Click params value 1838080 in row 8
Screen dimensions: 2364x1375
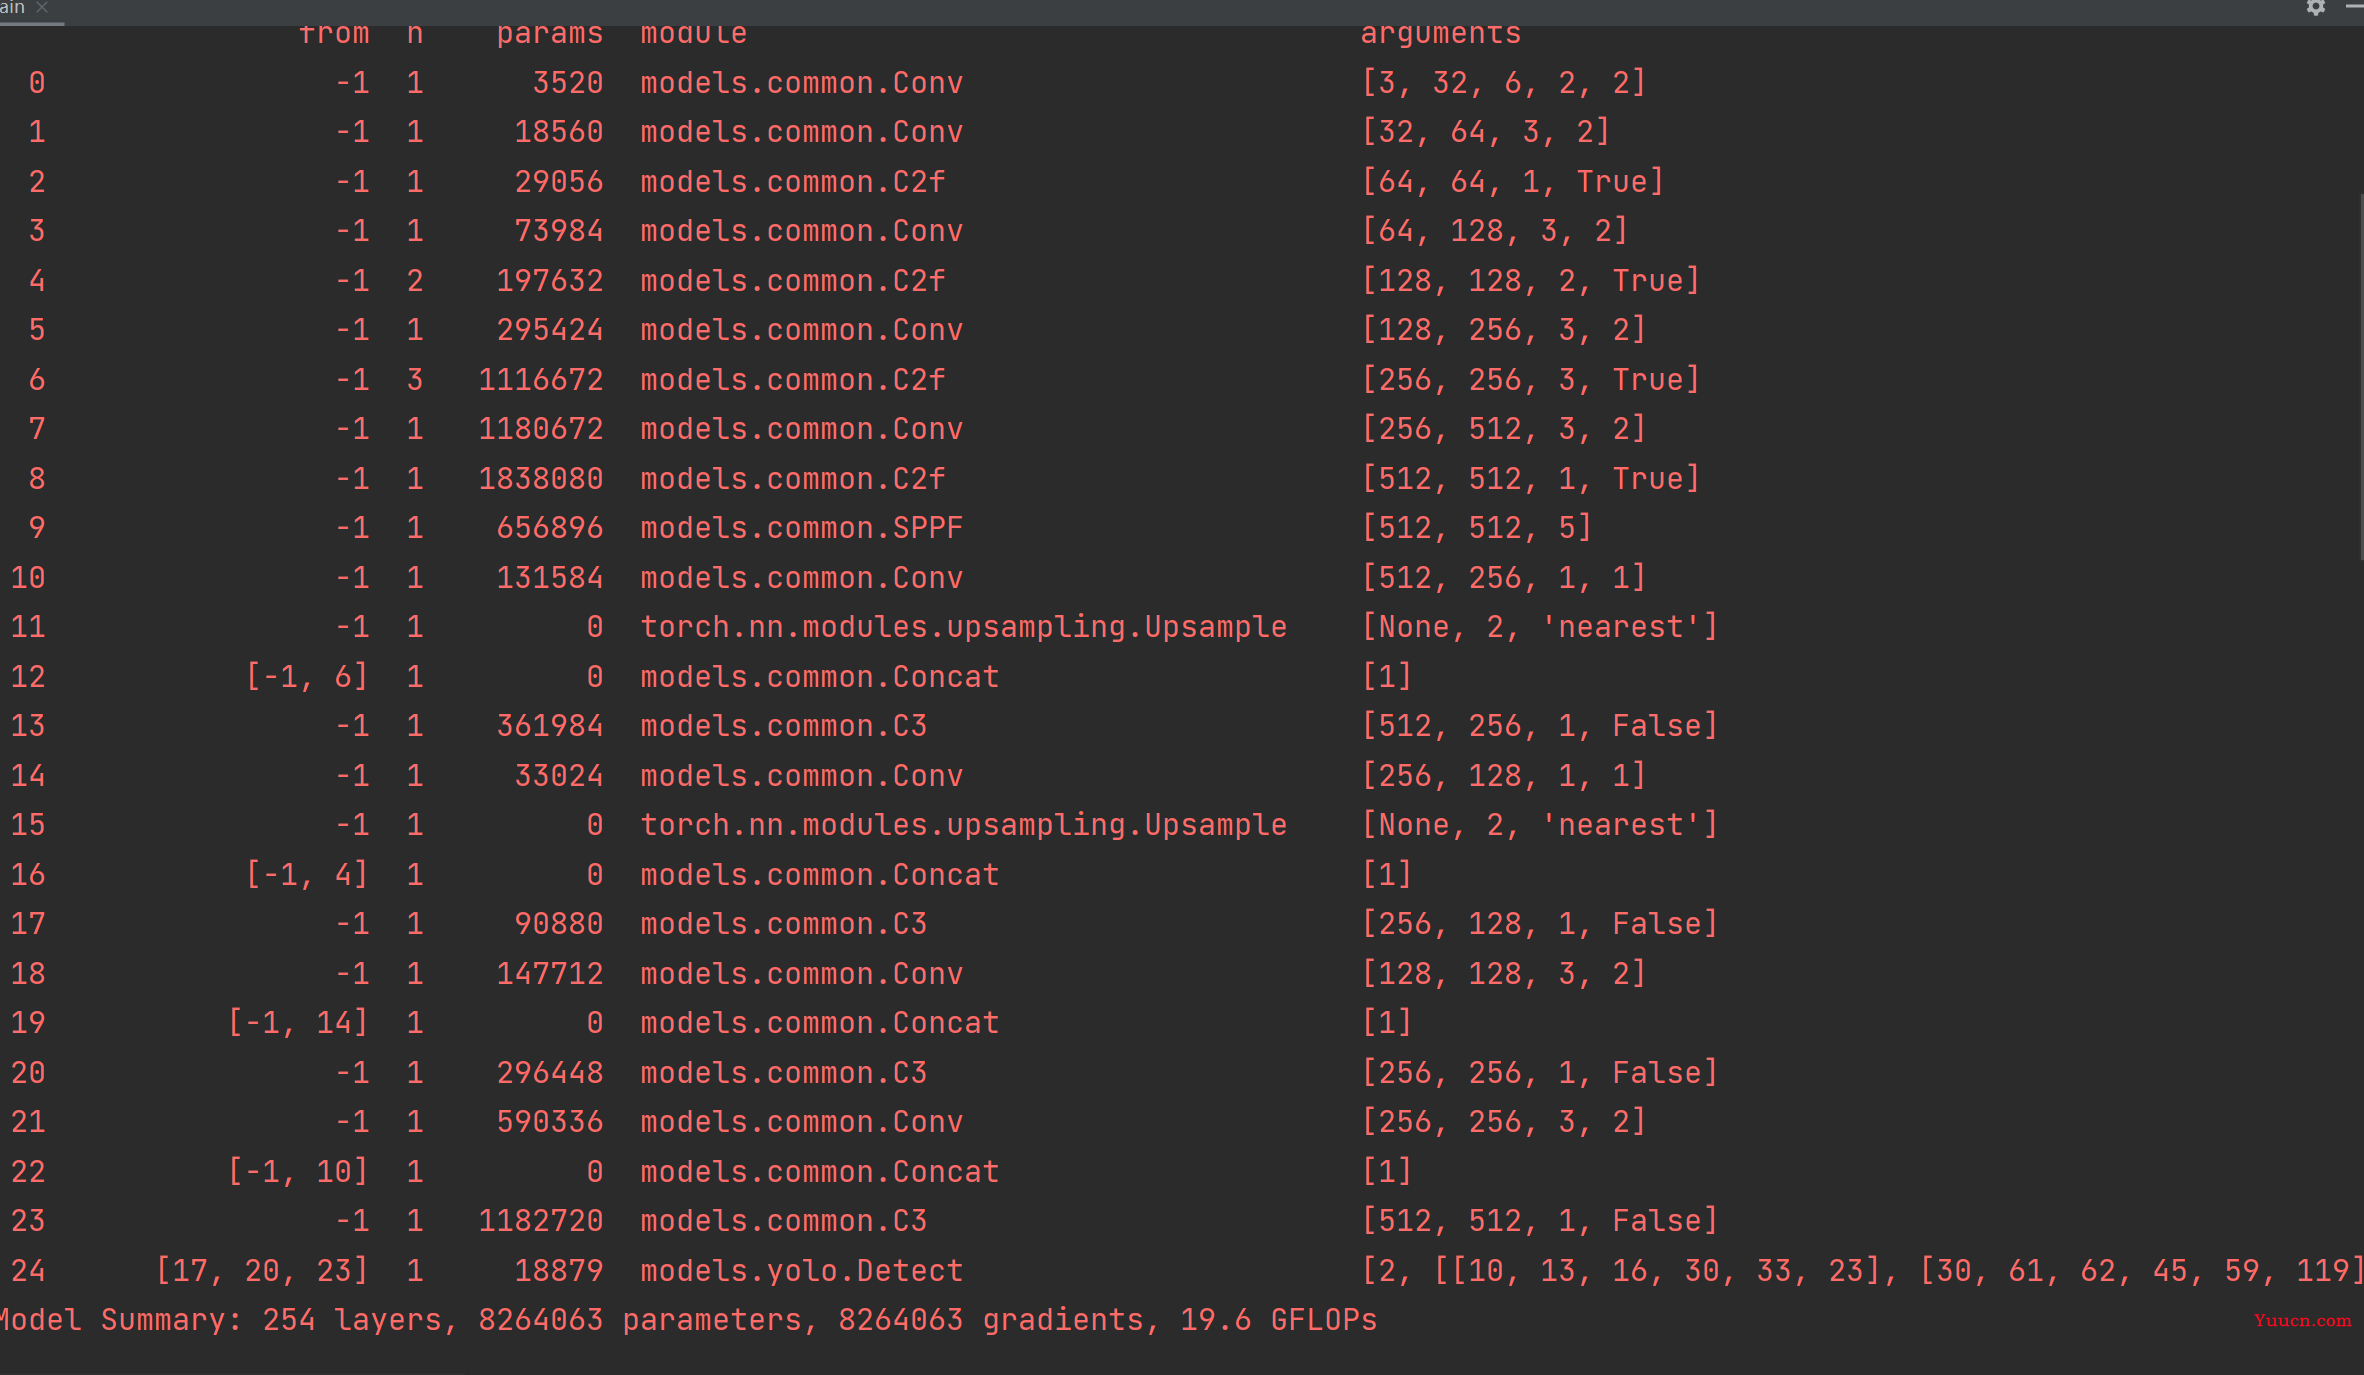point(540,479)
